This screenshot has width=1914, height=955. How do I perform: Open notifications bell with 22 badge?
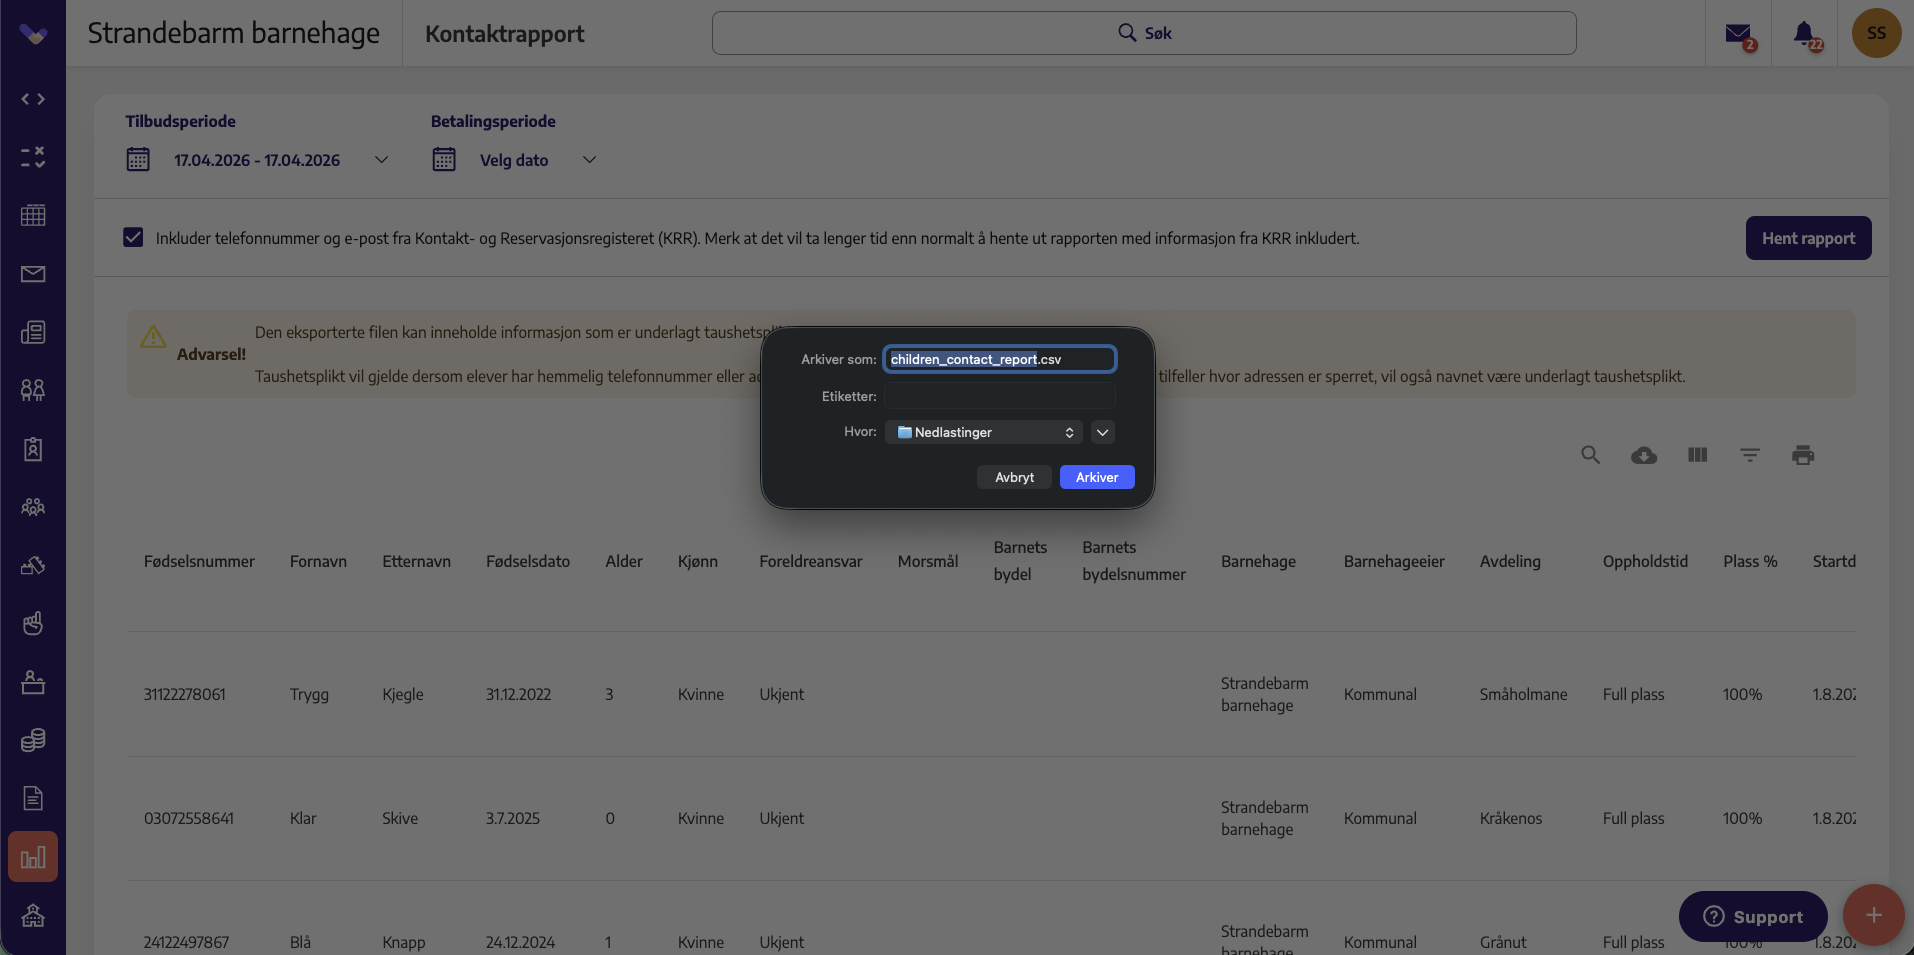pyautogui.click(x=1804, y=34)
